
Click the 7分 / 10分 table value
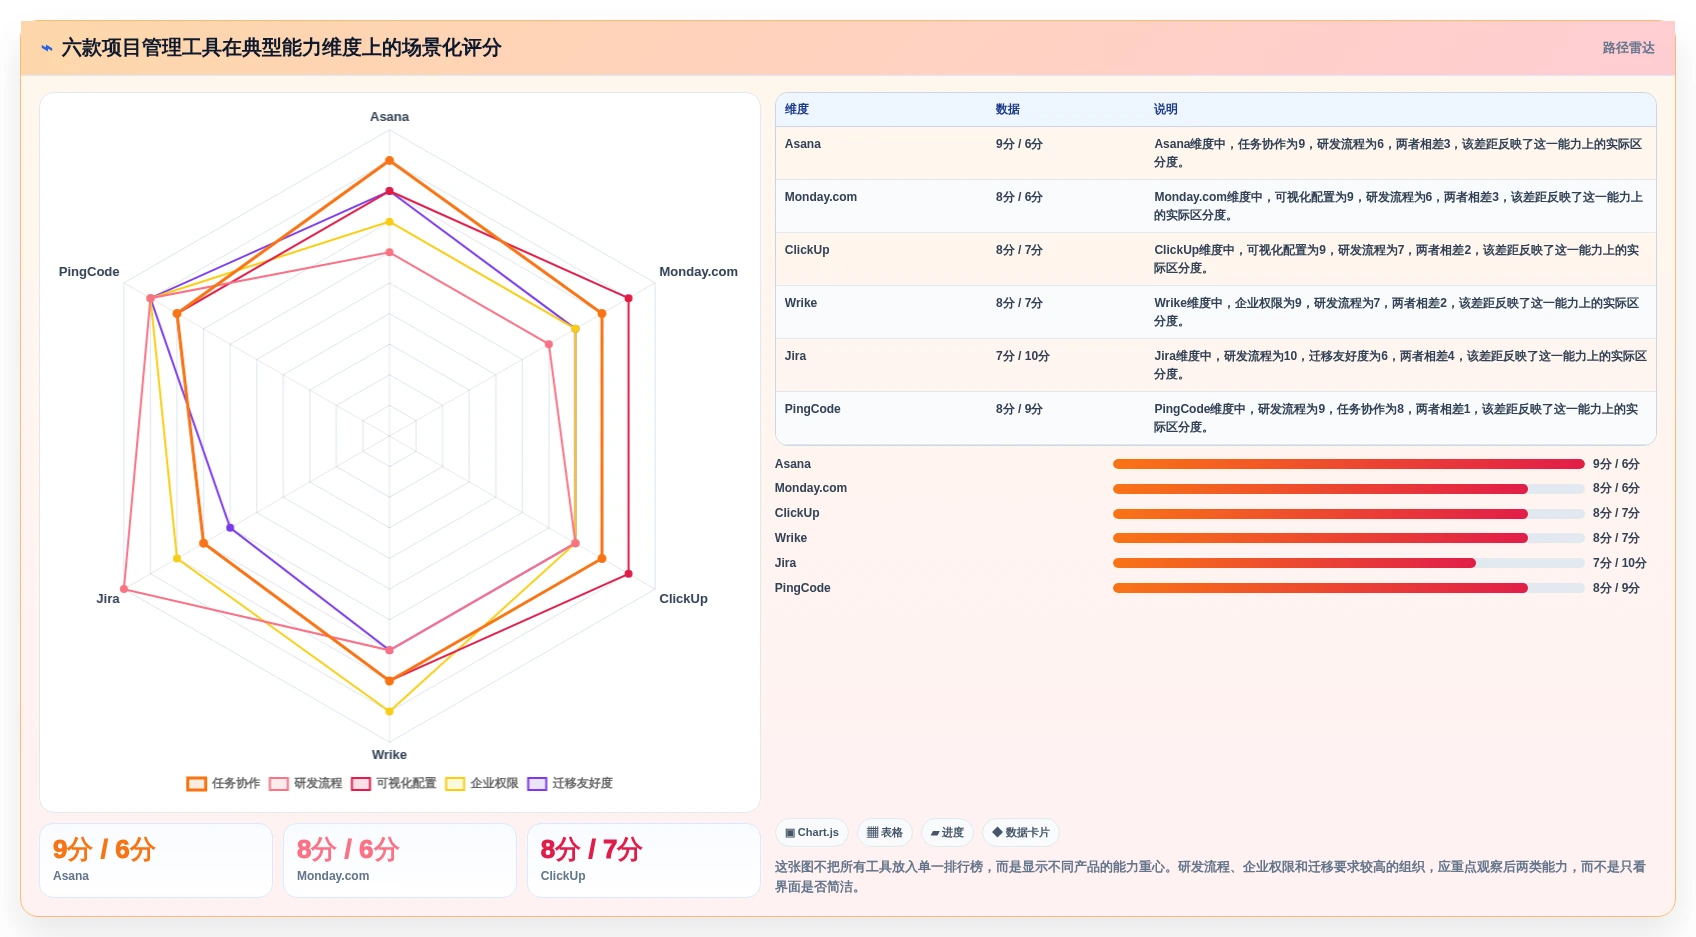[x=1023, y=356]
